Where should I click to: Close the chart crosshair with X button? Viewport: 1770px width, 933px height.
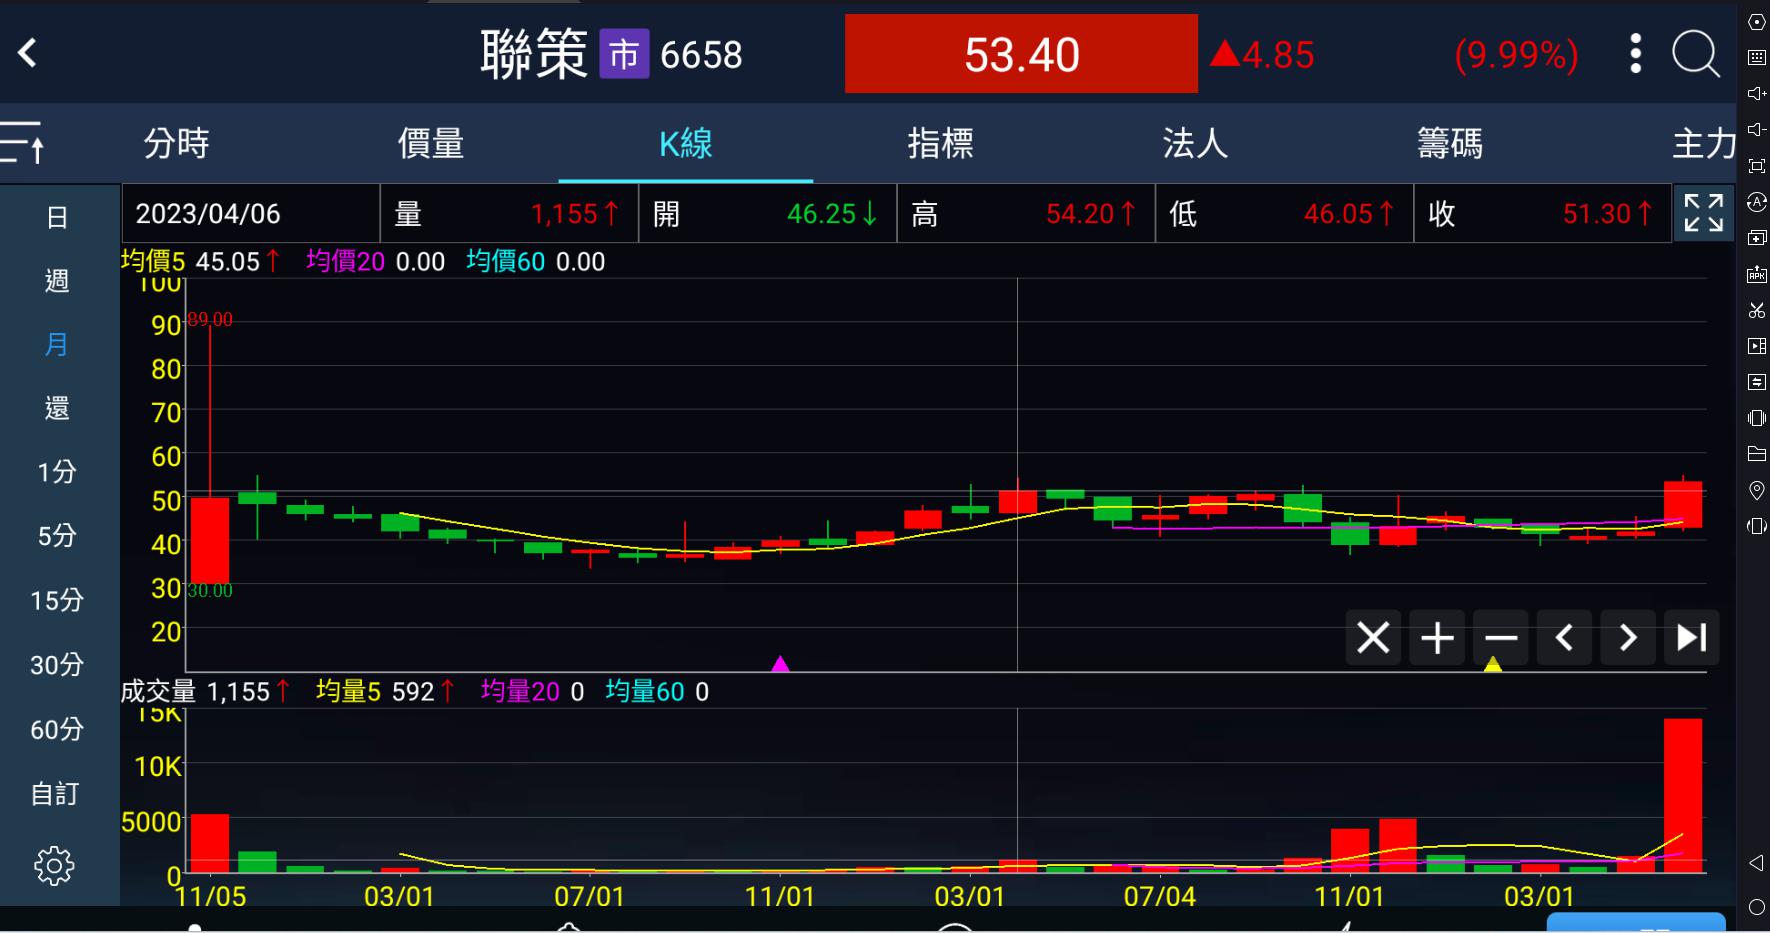point(1372,637)
